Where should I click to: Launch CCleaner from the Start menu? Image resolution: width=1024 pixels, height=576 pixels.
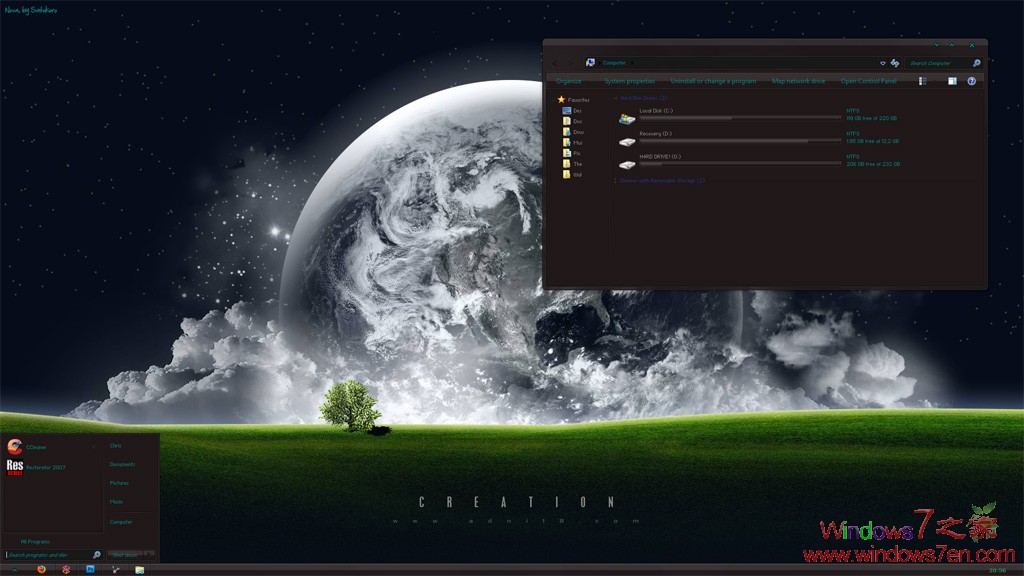click(x=35, y=447)
